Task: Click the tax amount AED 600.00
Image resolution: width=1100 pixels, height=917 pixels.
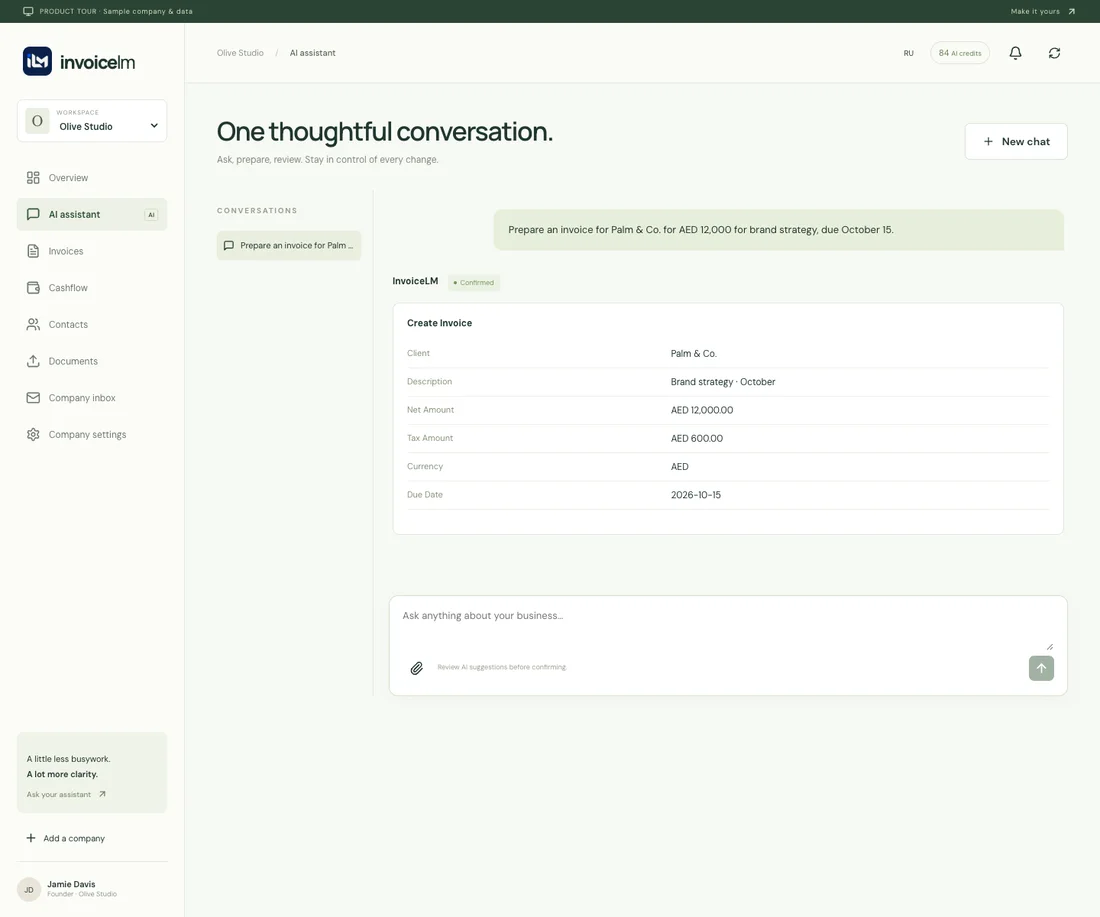Action: [x=697, y=439]
